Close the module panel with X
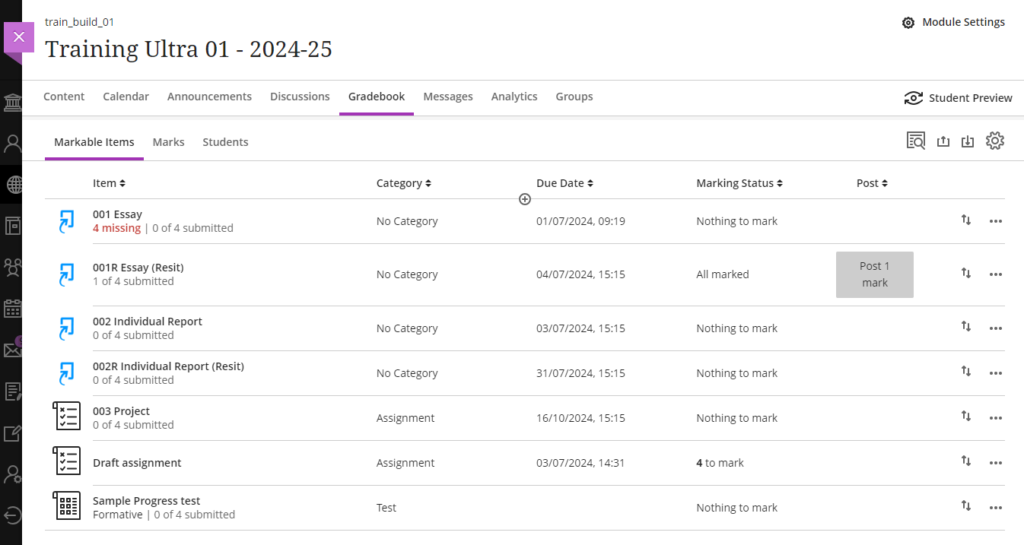Image resolution: width=1024 pixels, height=545 pixels. pos(19,37)
